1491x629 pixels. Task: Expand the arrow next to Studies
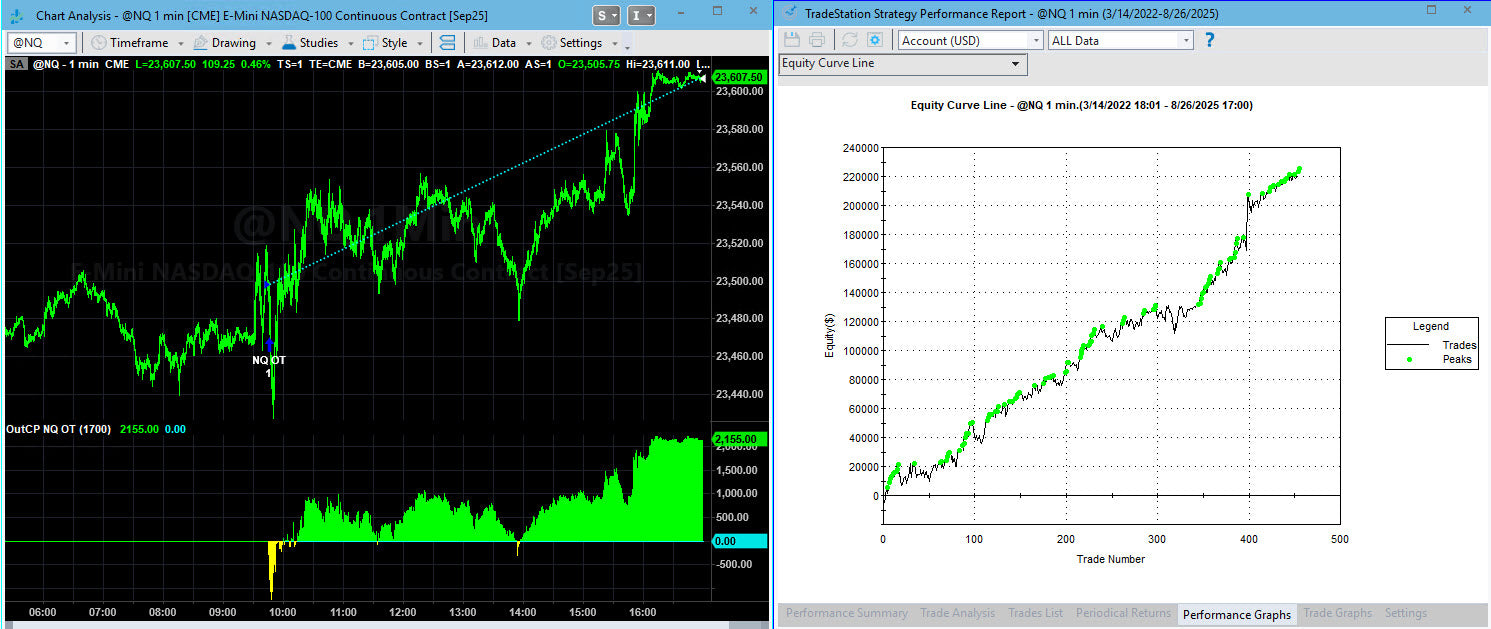point(350,44)
